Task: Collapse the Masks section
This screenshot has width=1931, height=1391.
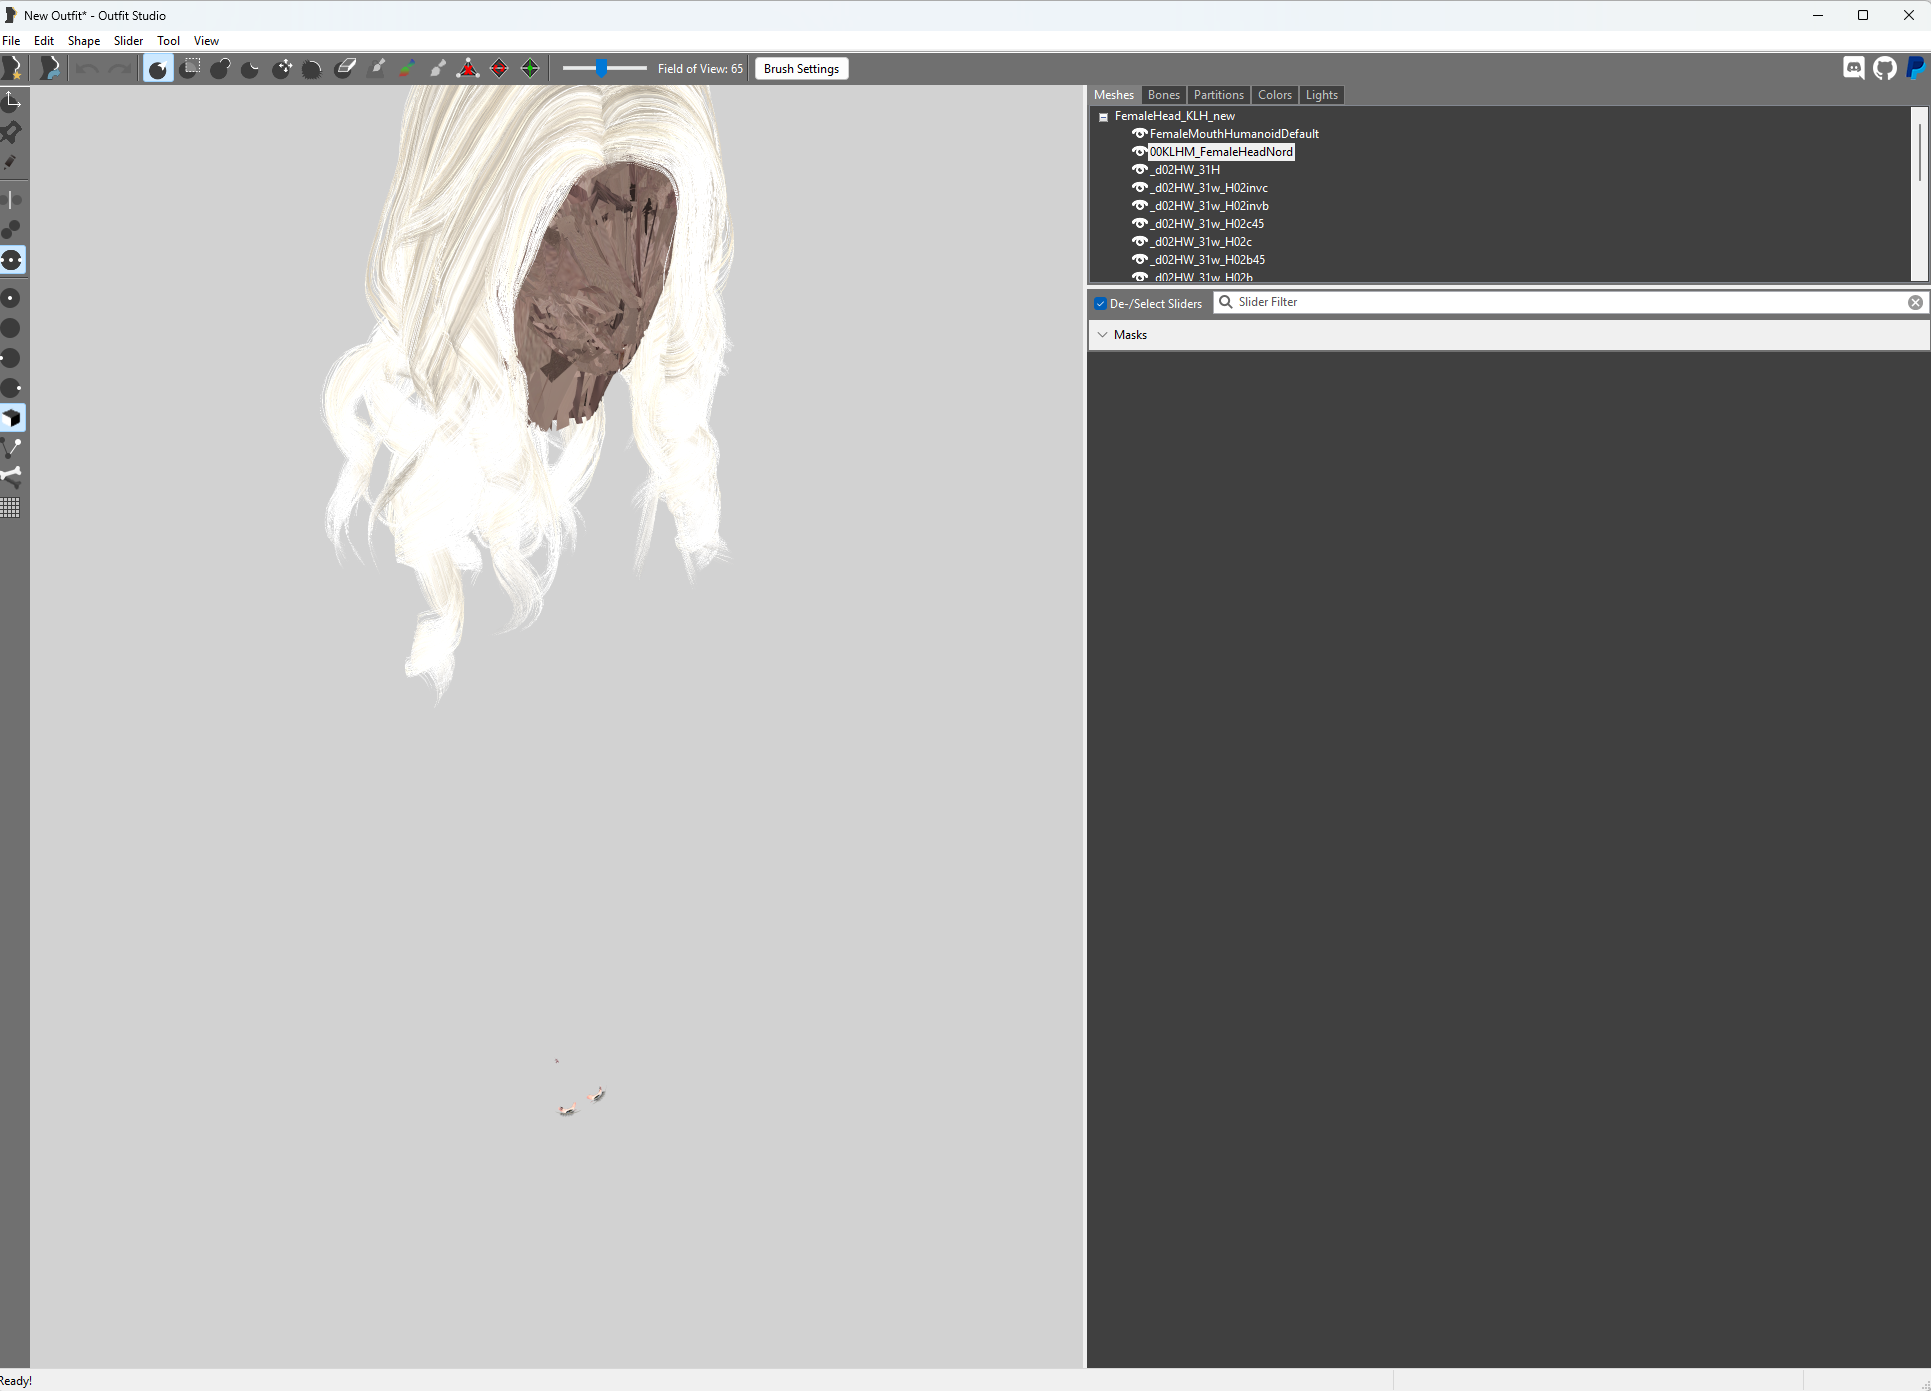Action: (x=1103, y=335)
